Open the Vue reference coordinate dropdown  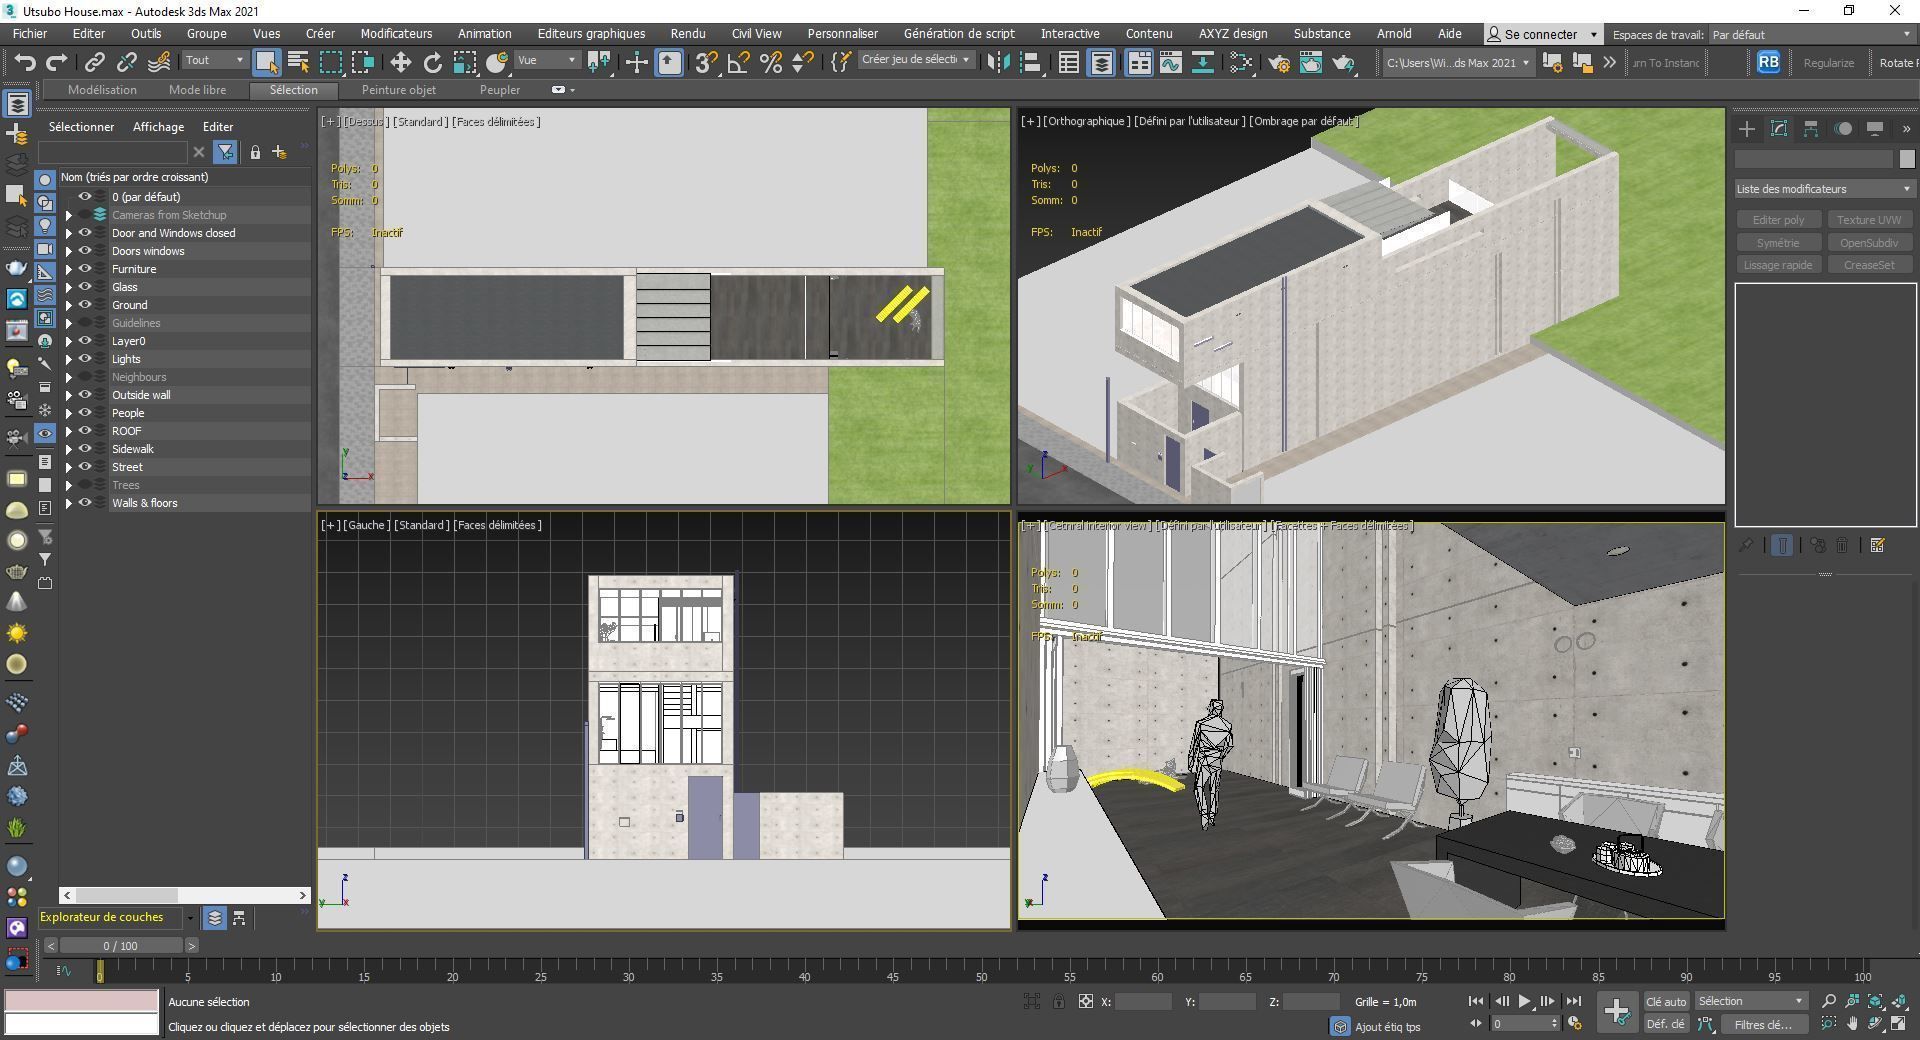point(546,60)
